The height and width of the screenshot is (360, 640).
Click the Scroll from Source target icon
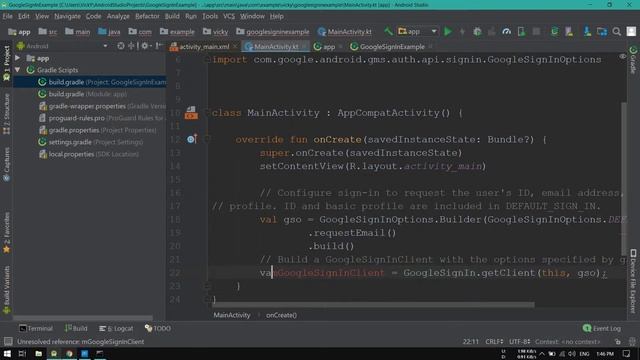coord(121,46)
